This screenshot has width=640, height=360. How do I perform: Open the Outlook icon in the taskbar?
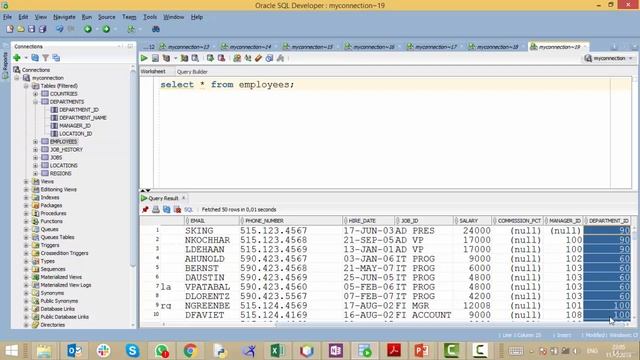pos(74,351)
